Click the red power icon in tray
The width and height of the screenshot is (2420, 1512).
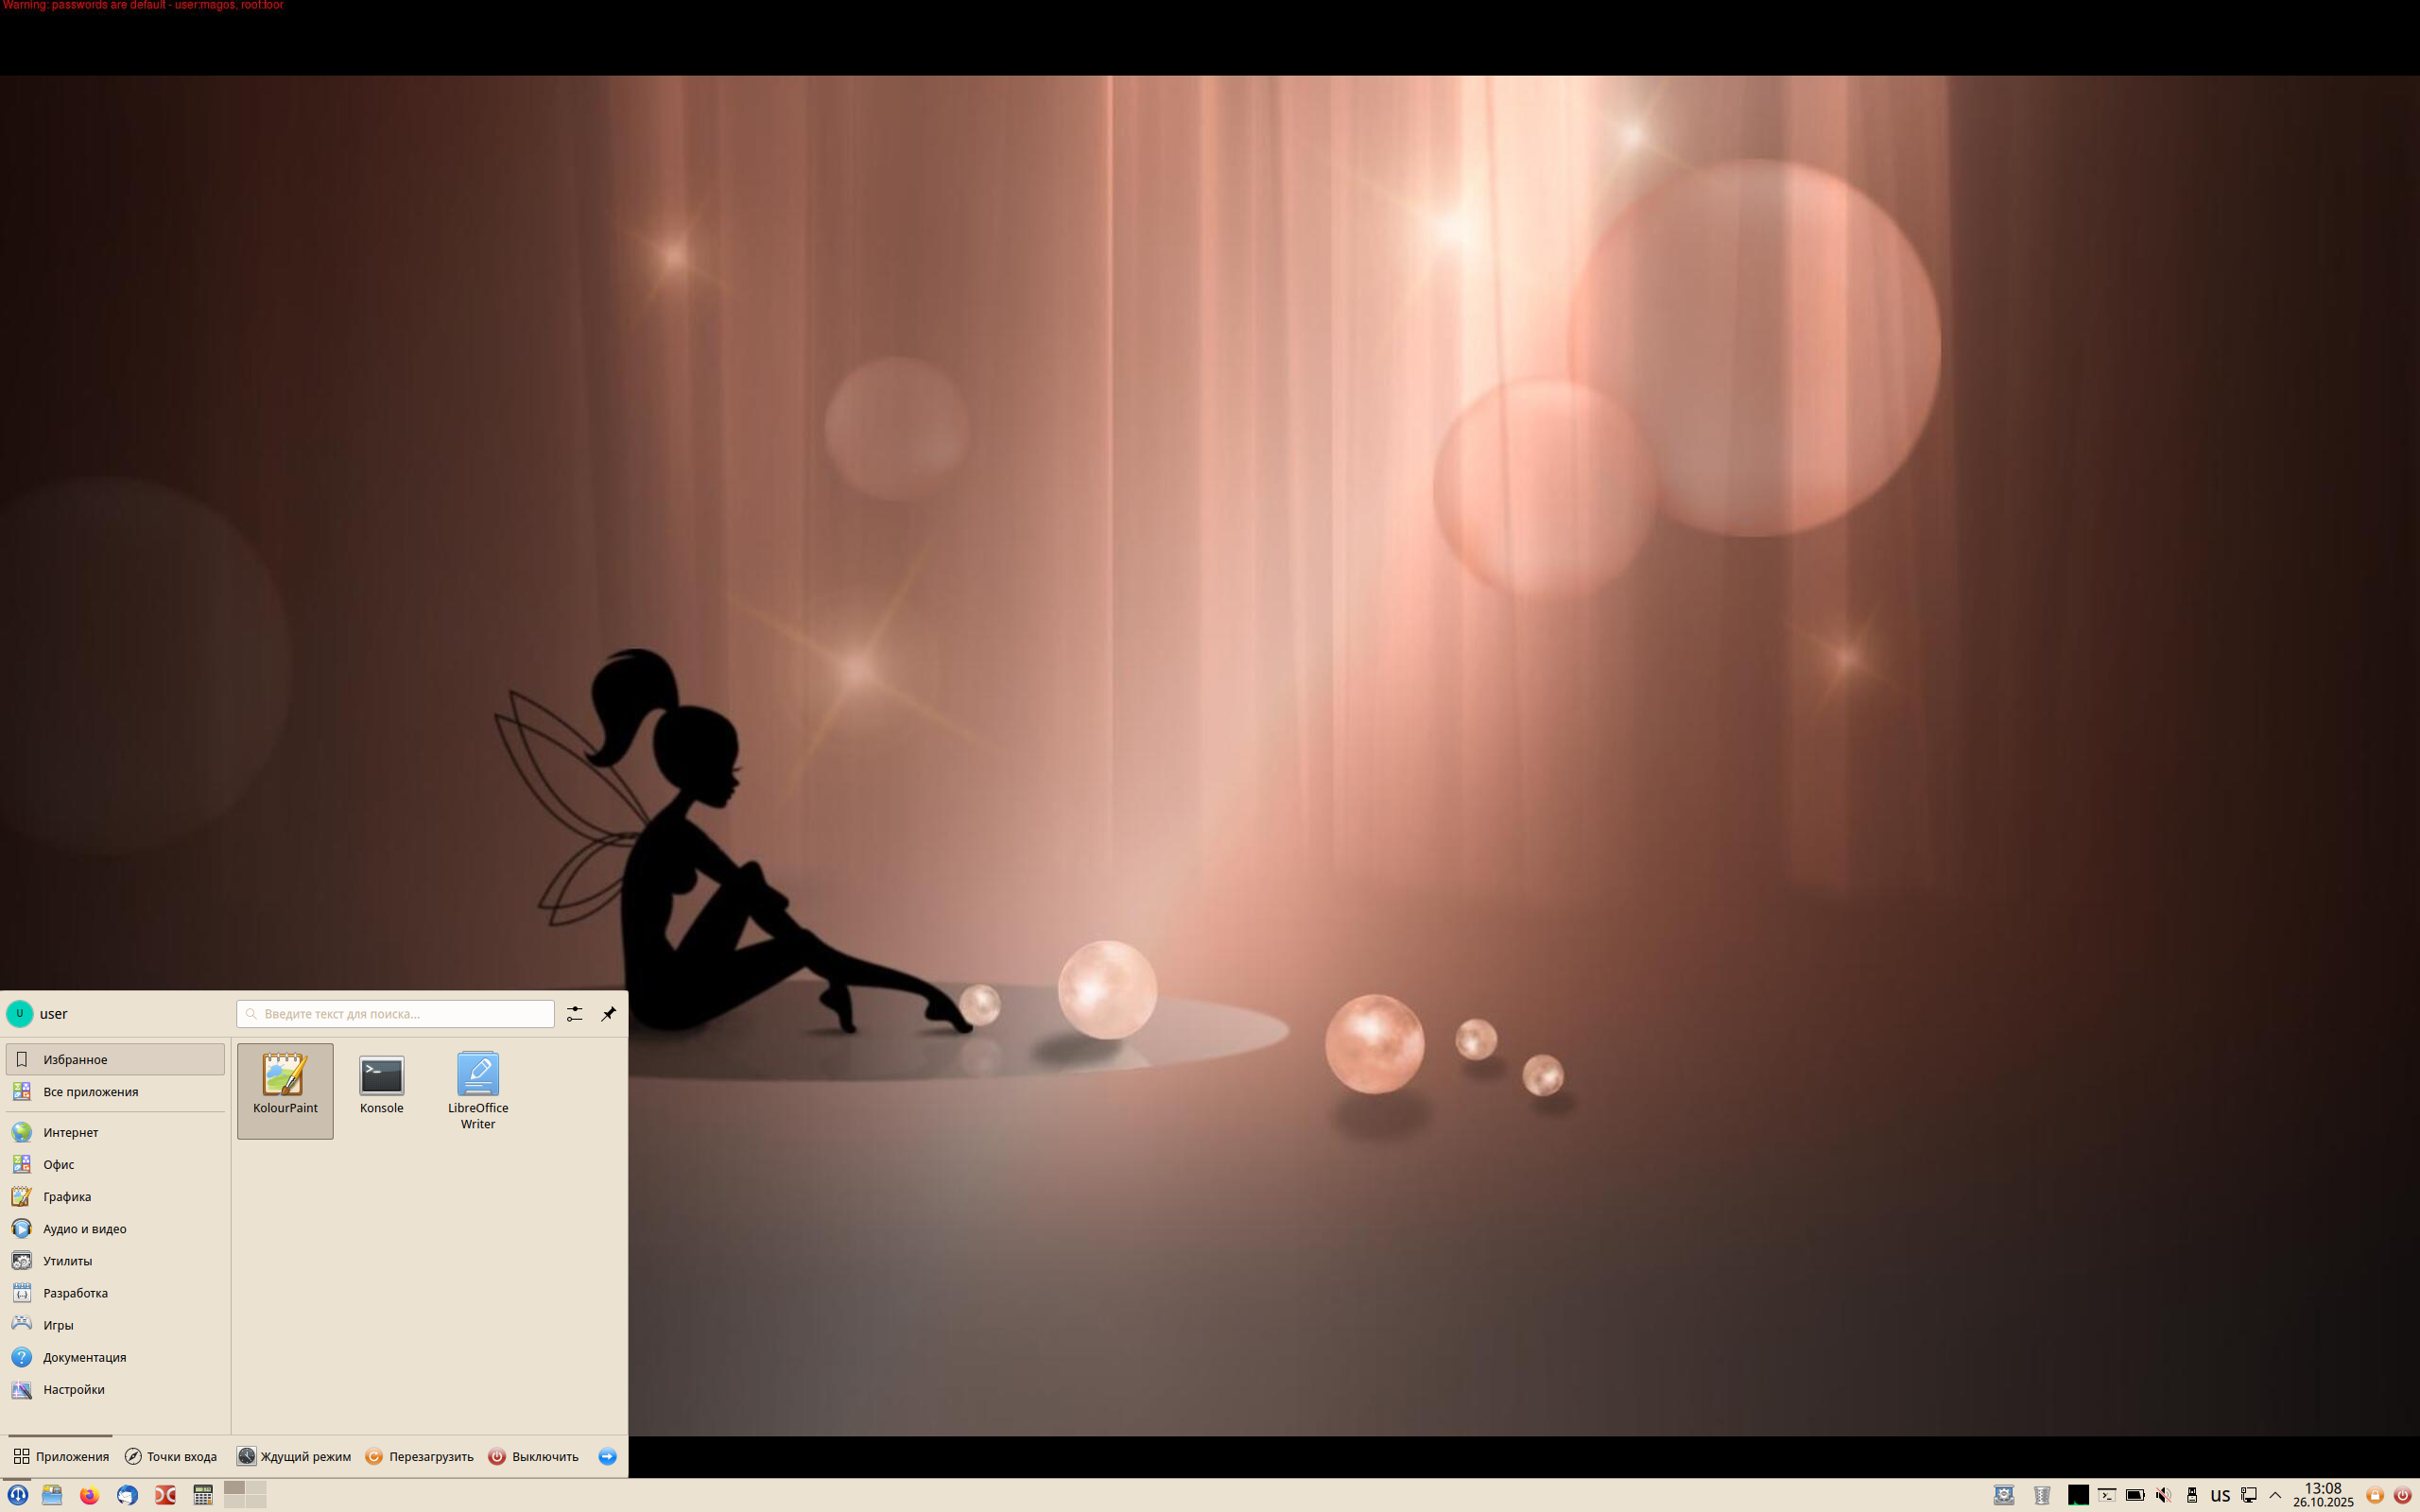pos(2403,1496)
